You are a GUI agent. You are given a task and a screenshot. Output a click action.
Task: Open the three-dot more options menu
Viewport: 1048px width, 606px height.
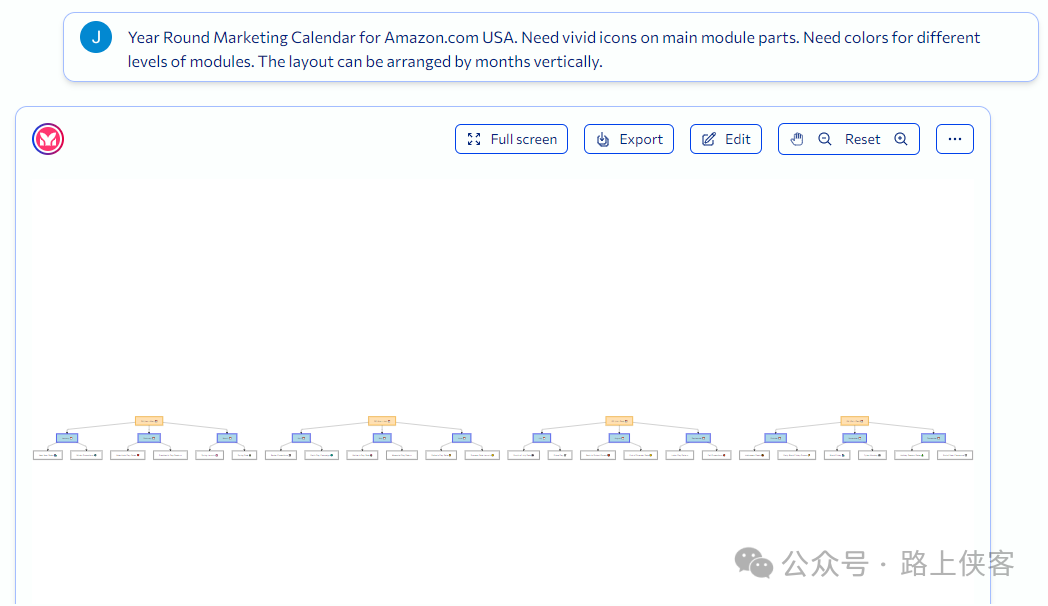click(955, 139)
